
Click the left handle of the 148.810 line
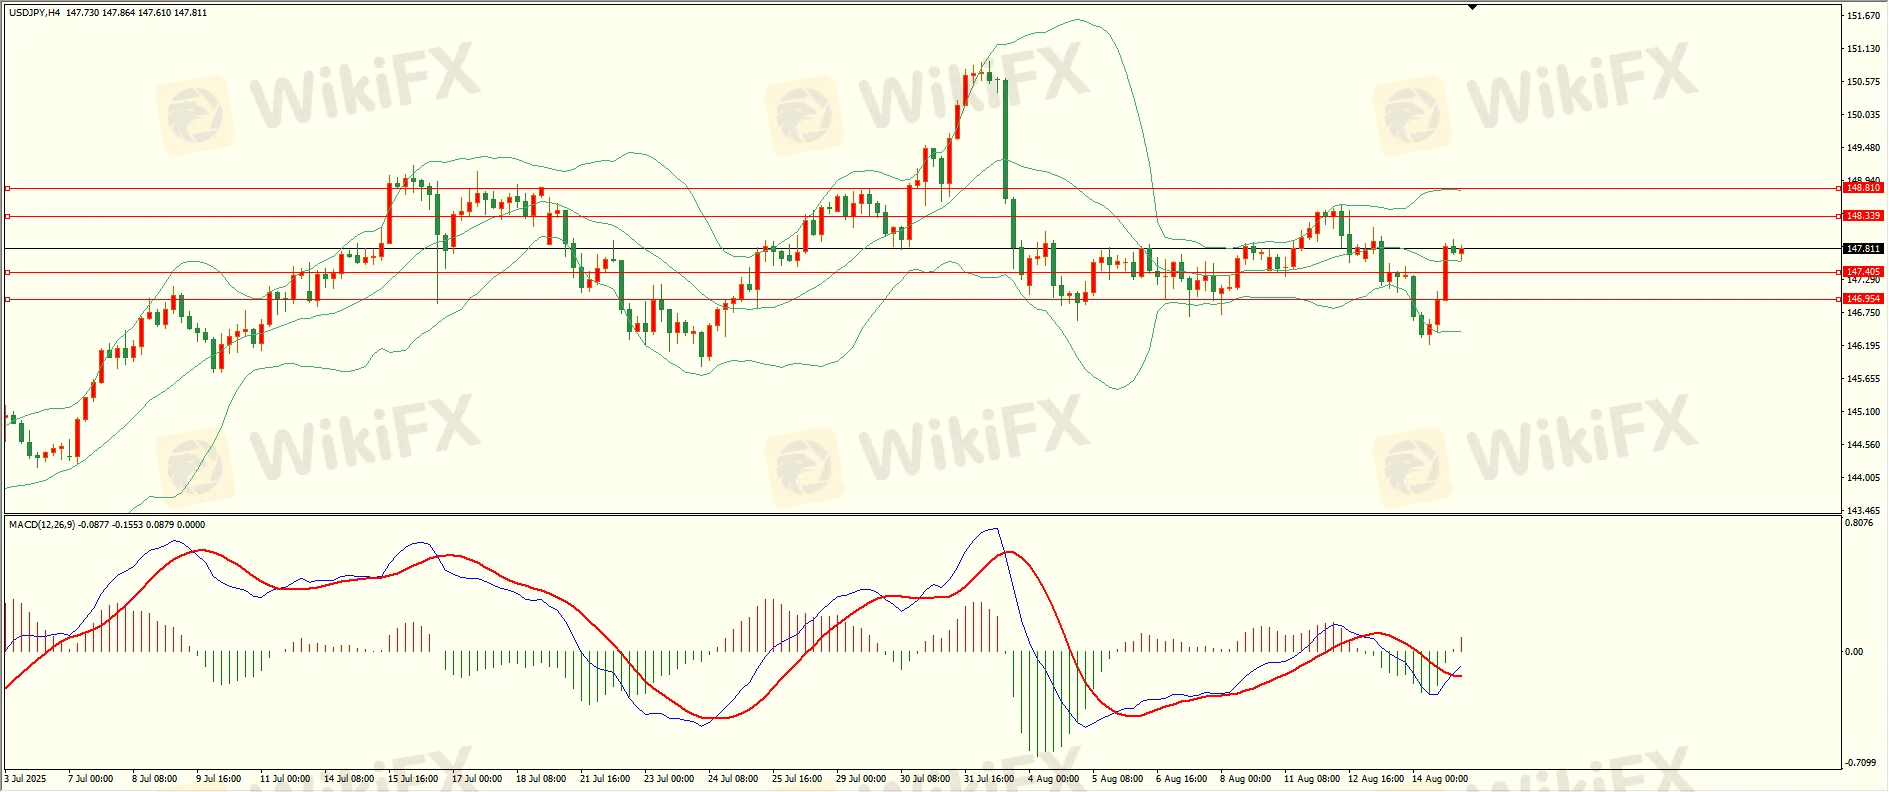[x=7, y=188]
